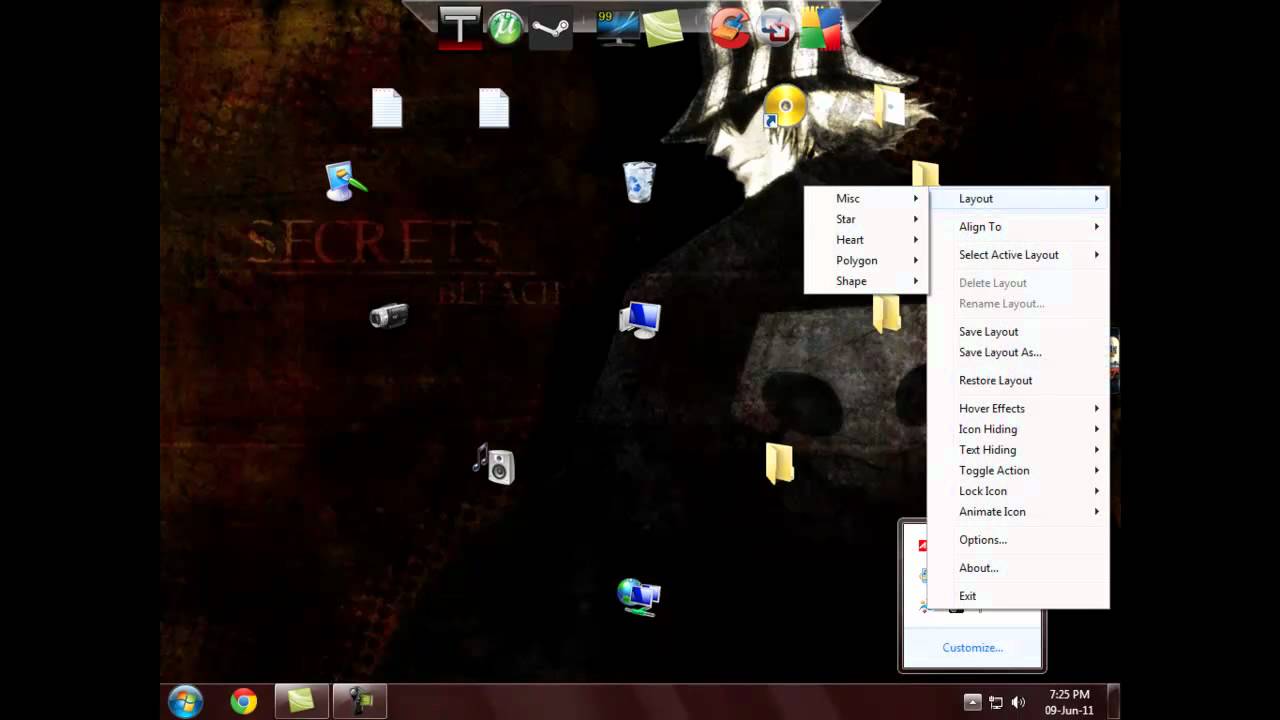
Task: Toggle the show hidden icons arrow
Action: (972, 702)
